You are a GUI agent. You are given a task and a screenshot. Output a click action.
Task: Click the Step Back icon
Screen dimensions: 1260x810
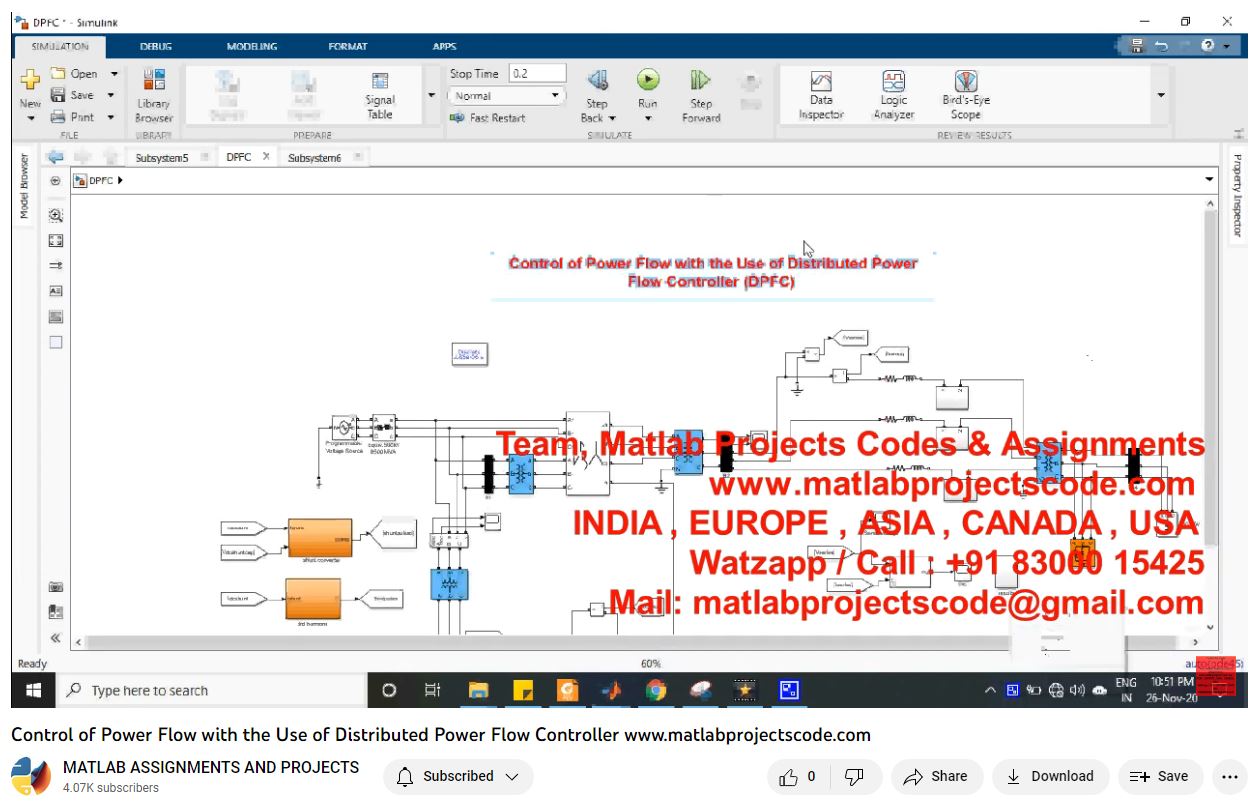point(597,81)
